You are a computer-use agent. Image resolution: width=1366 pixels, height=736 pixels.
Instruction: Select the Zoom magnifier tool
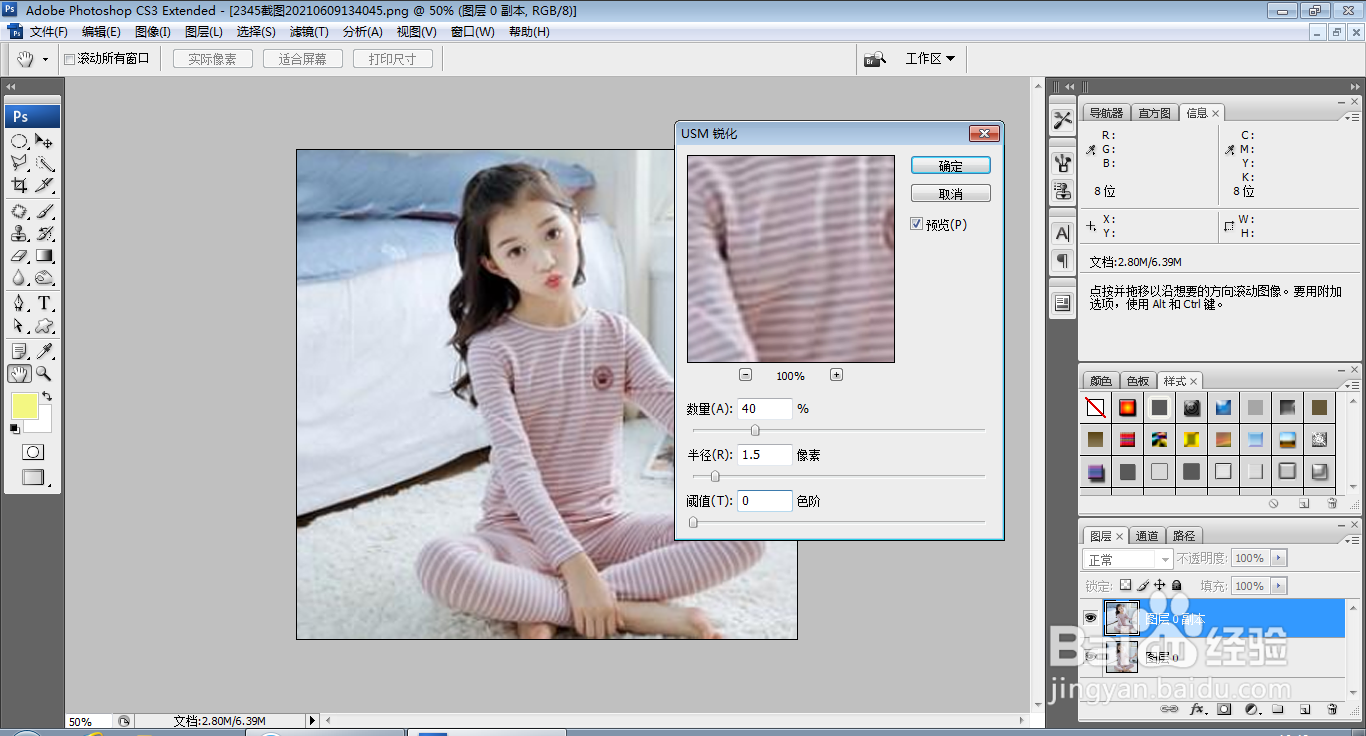[x=45, y=374]
